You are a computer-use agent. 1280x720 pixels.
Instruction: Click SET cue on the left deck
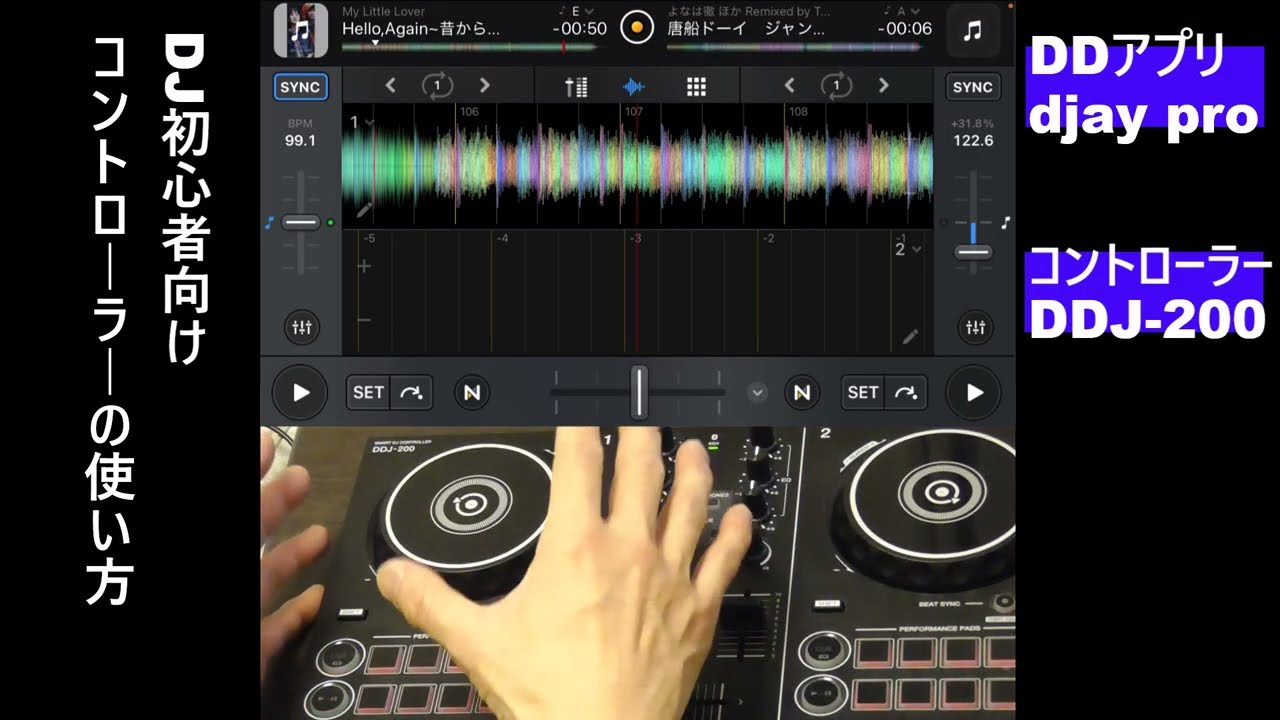(368, 393)
